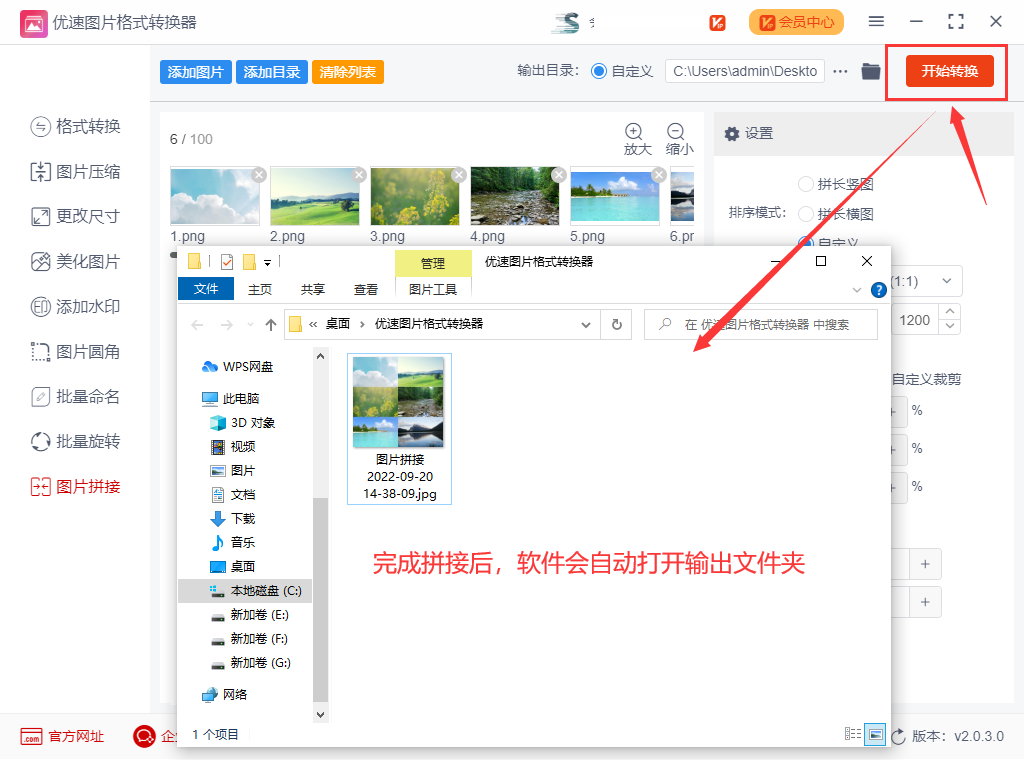
Task: Expand the Explorer ribbon chevron
Action: click(x=856, y=290)
